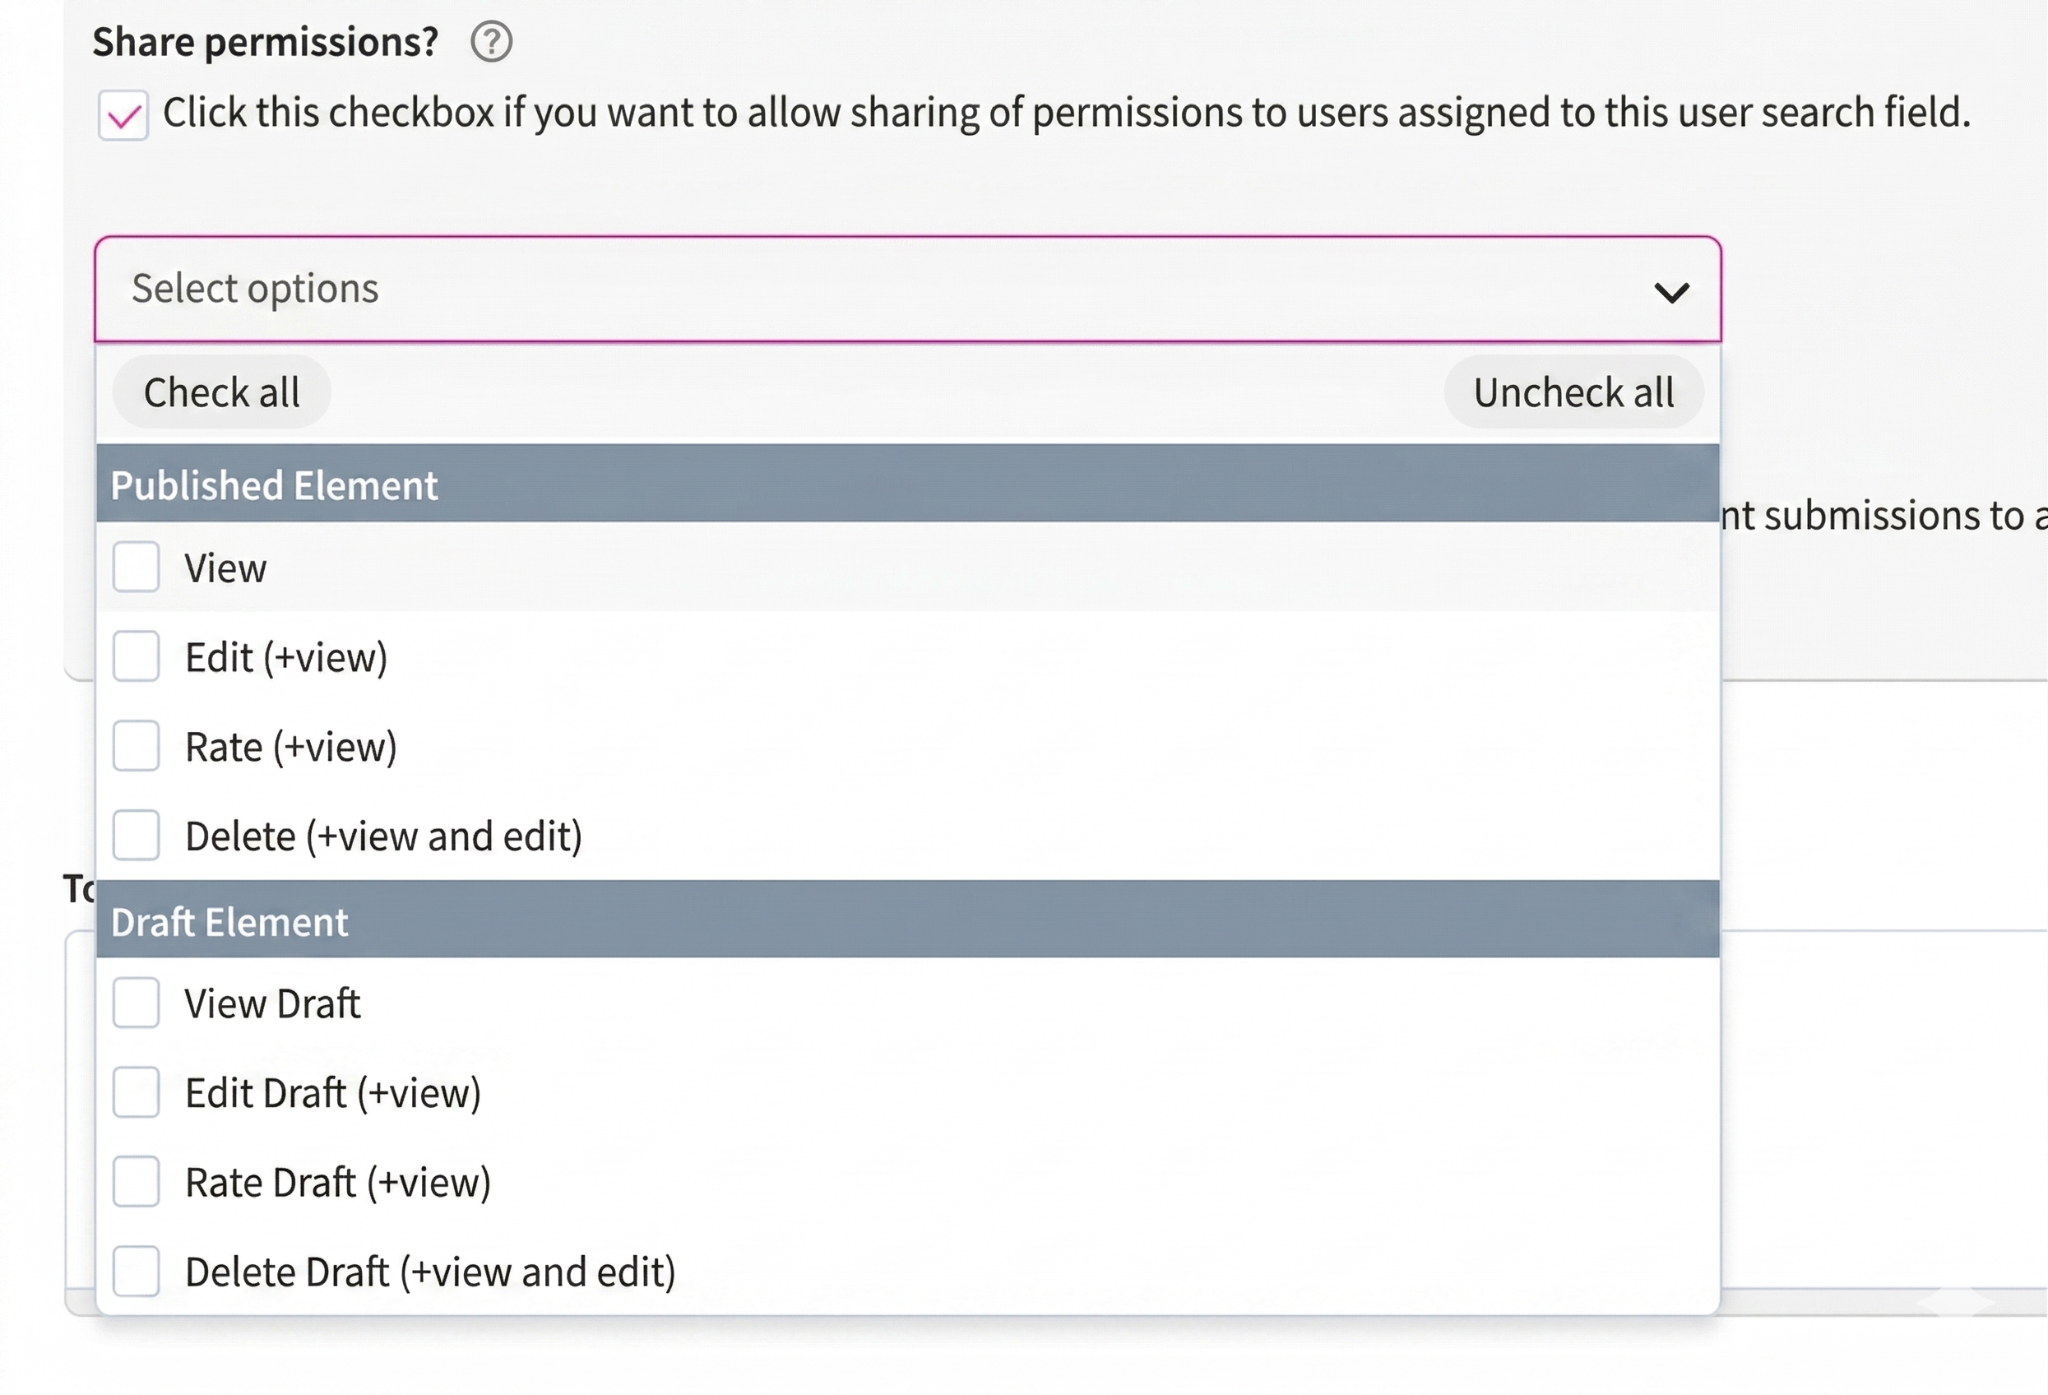Check Delete (+view and edit) option
Viewport: 2048px width, 1395px height.
pos(136,835)
